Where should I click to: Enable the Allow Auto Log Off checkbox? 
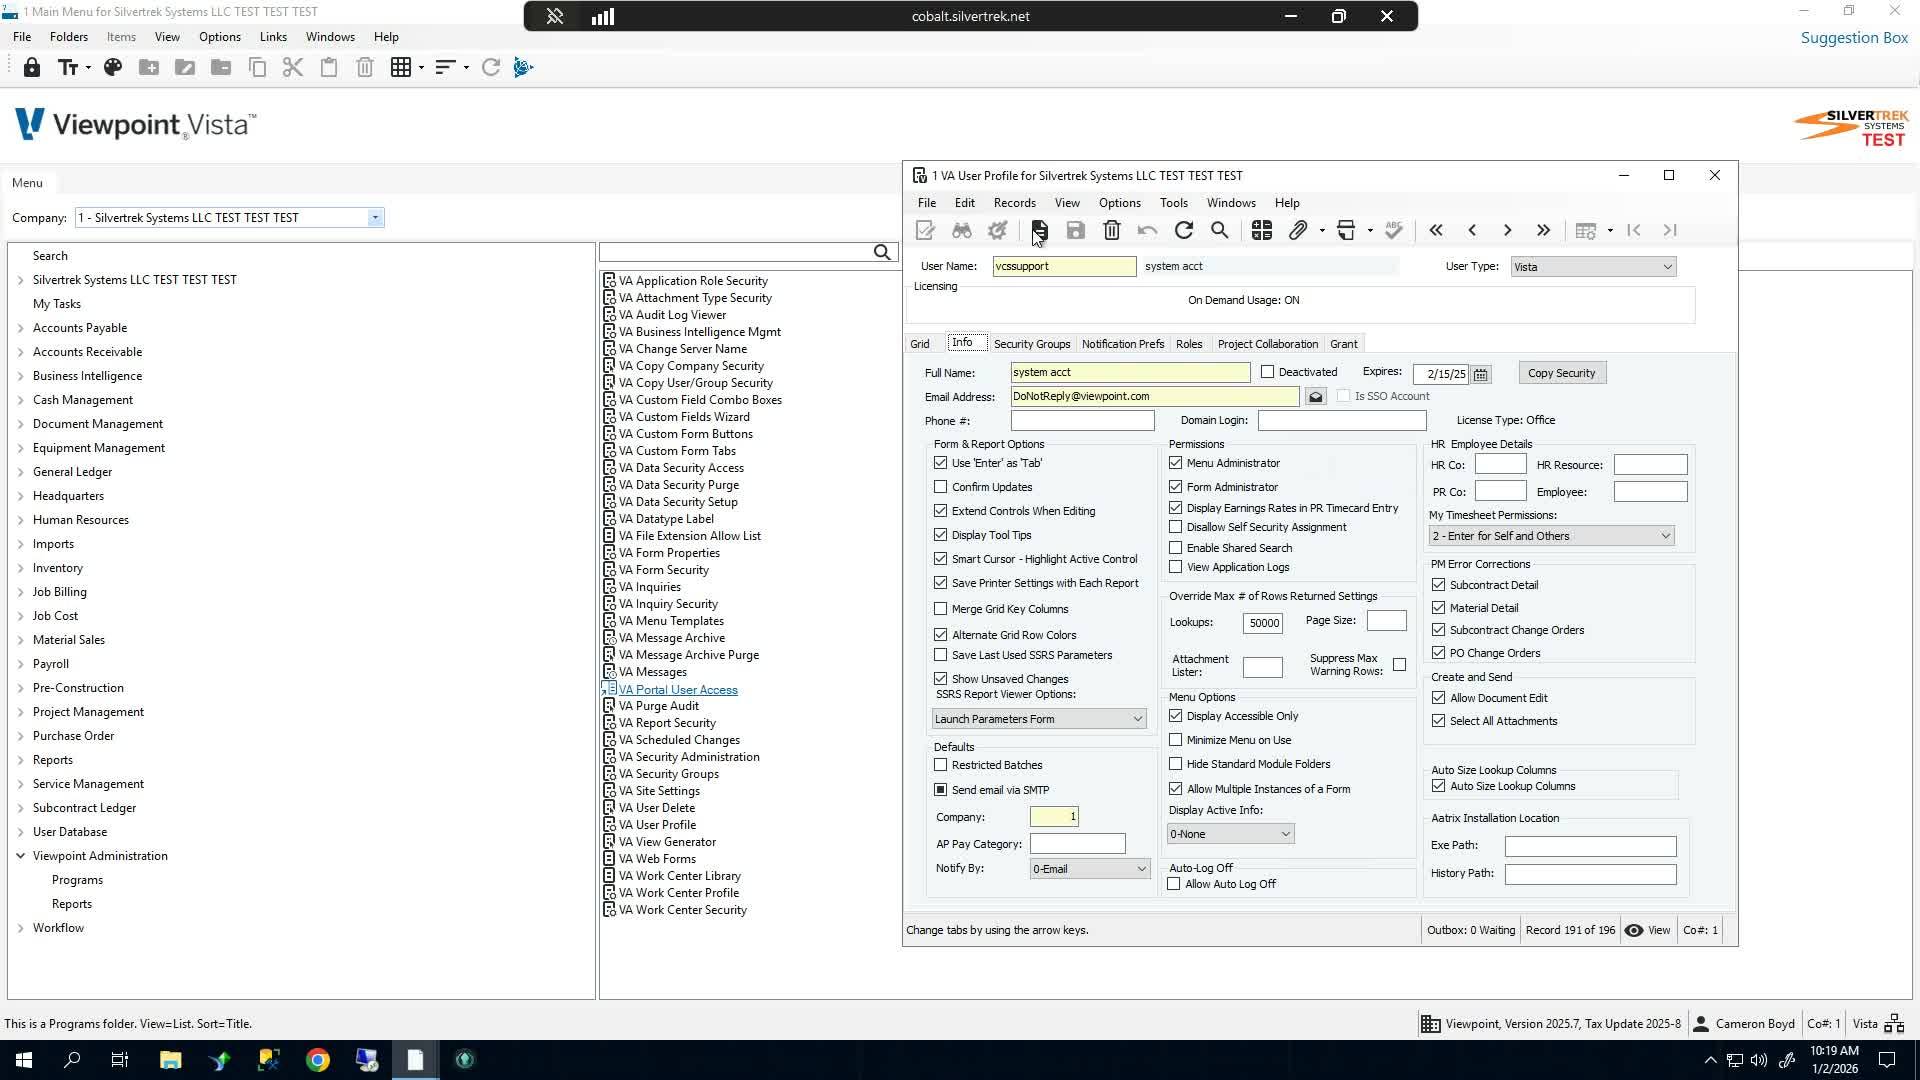(x=1174, y=884)
